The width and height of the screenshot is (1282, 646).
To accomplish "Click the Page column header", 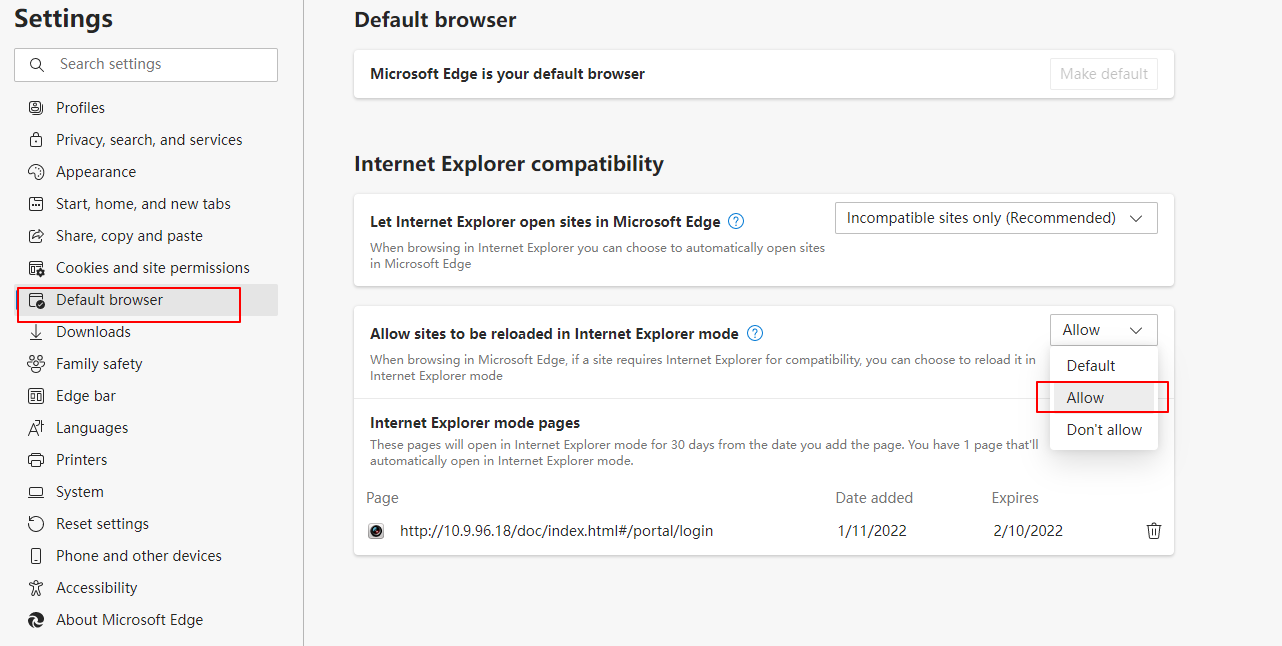I will point(382,498).
